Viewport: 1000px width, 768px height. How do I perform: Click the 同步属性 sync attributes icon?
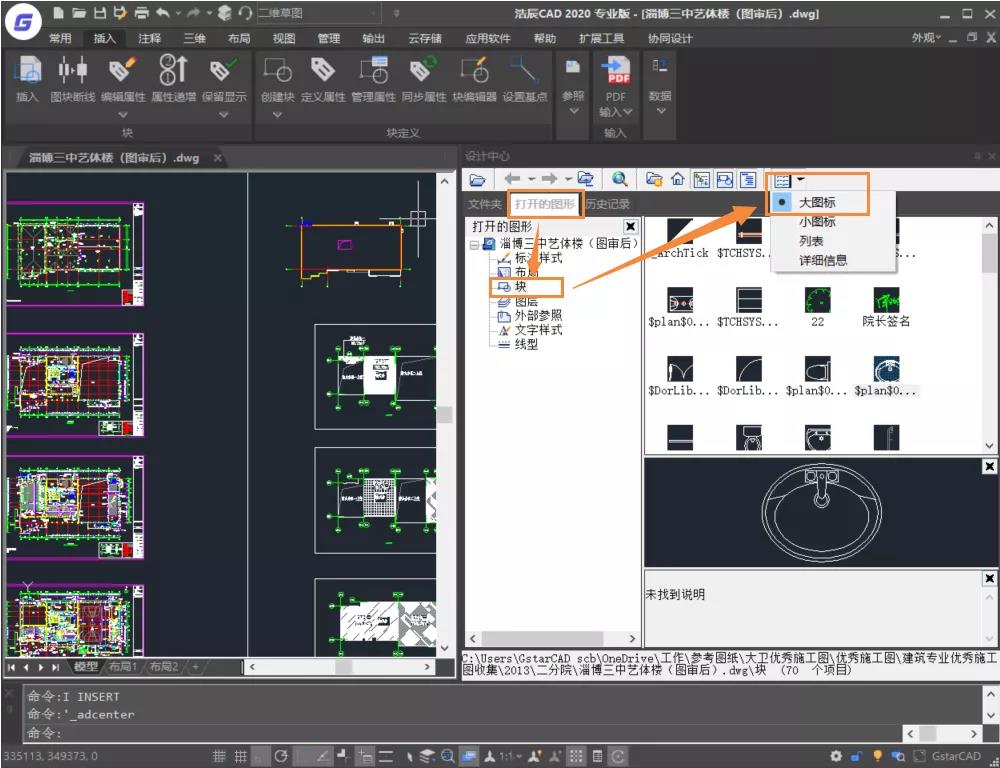coord(423,79)
